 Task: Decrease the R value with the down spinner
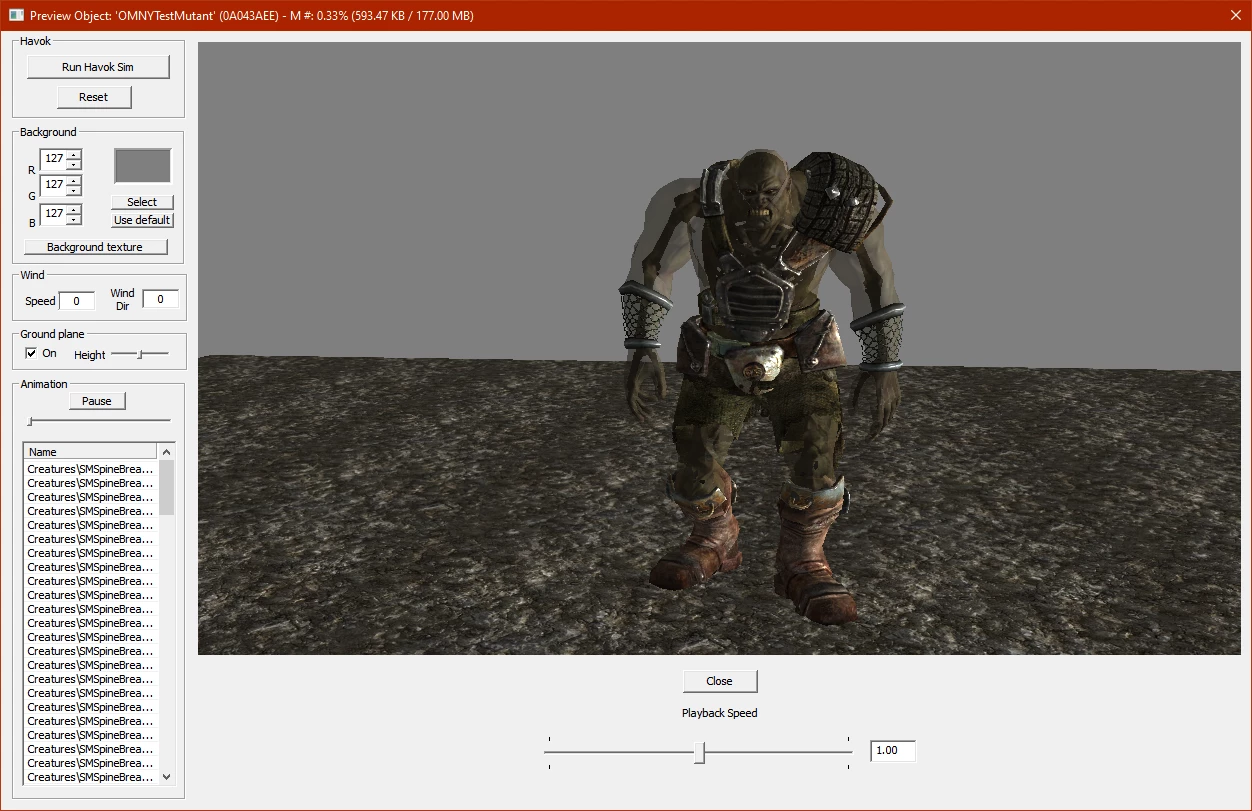point(74,163)
